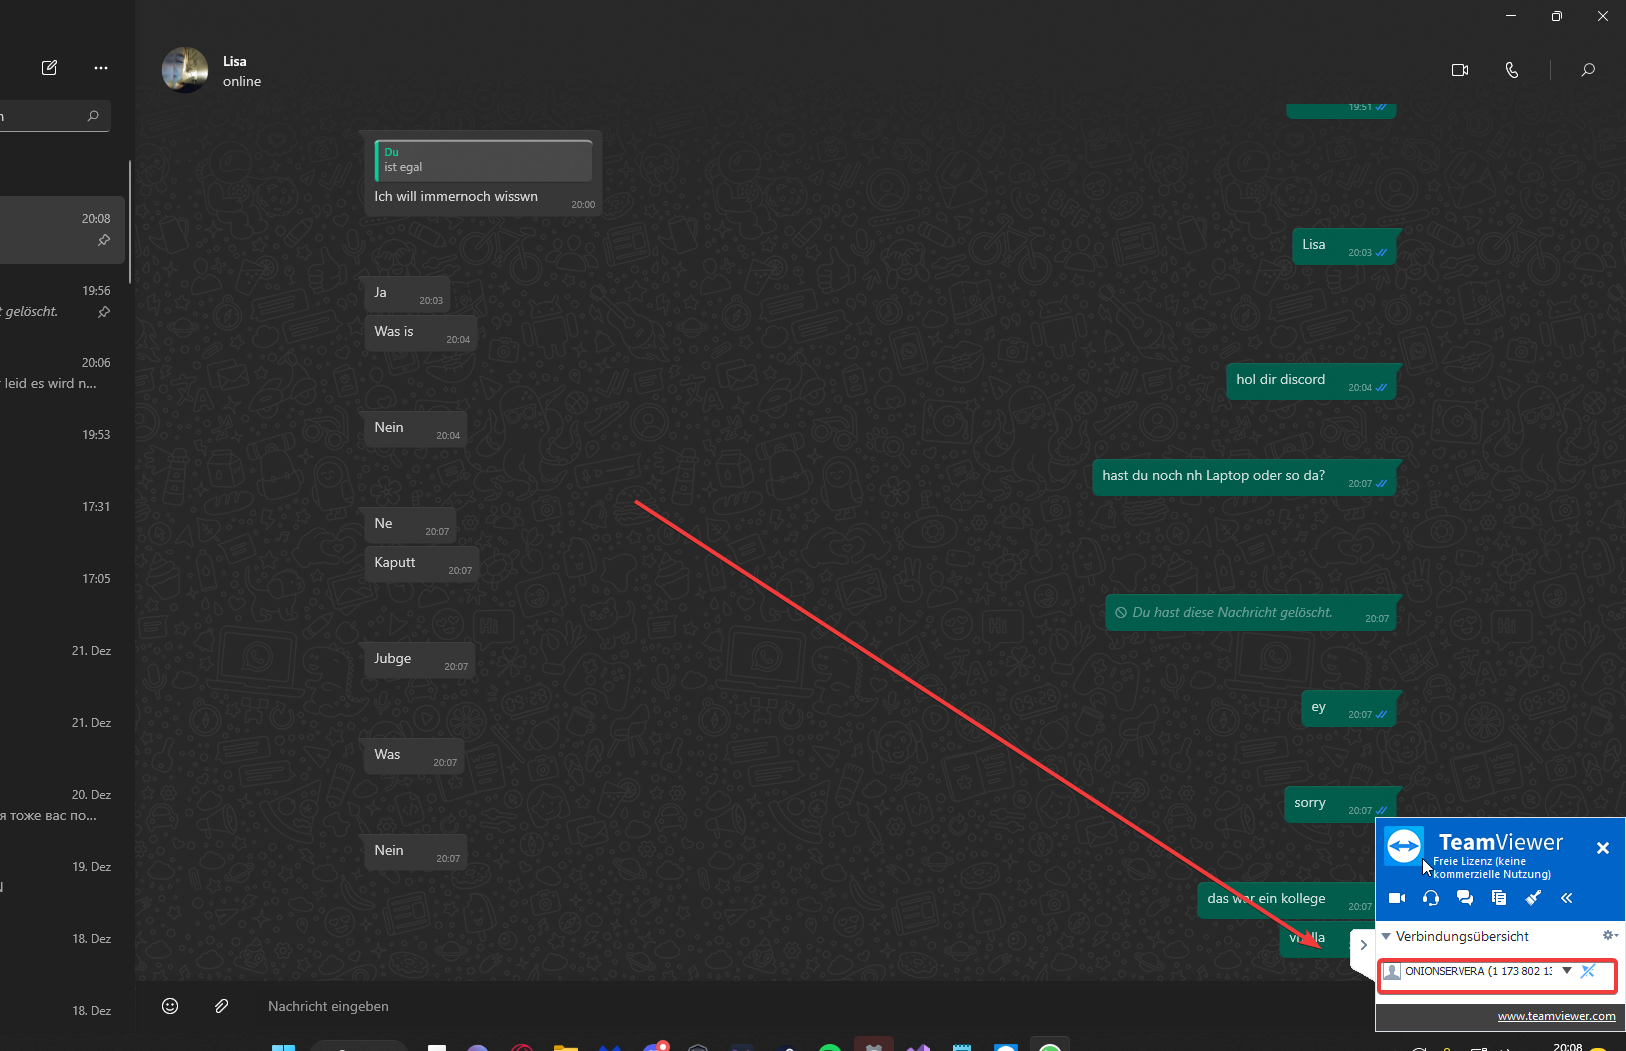Screen dimensions: 1626x1051
Task: Collapse the TeamViewer panel with double chevron
Action: pyautogui.click(x=1567, y=898)
